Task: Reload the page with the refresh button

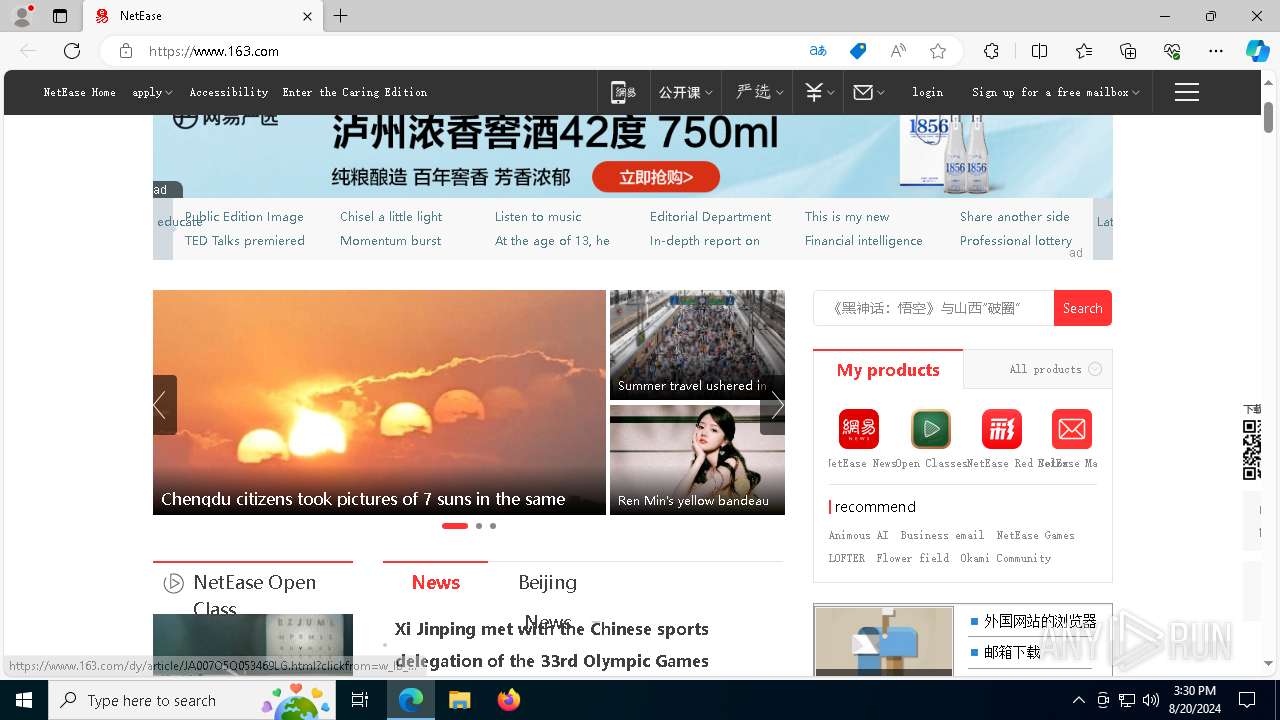Action: click(72, 51)
